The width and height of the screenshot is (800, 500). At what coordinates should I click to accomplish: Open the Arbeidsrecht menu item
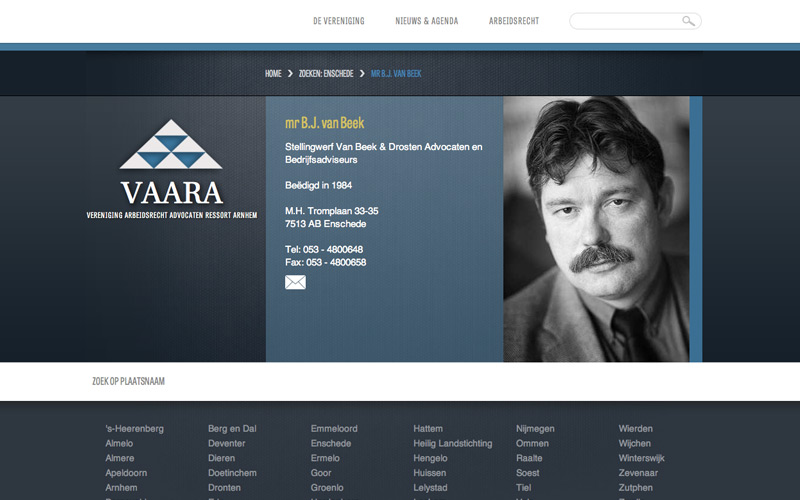[x=515, y=21]
